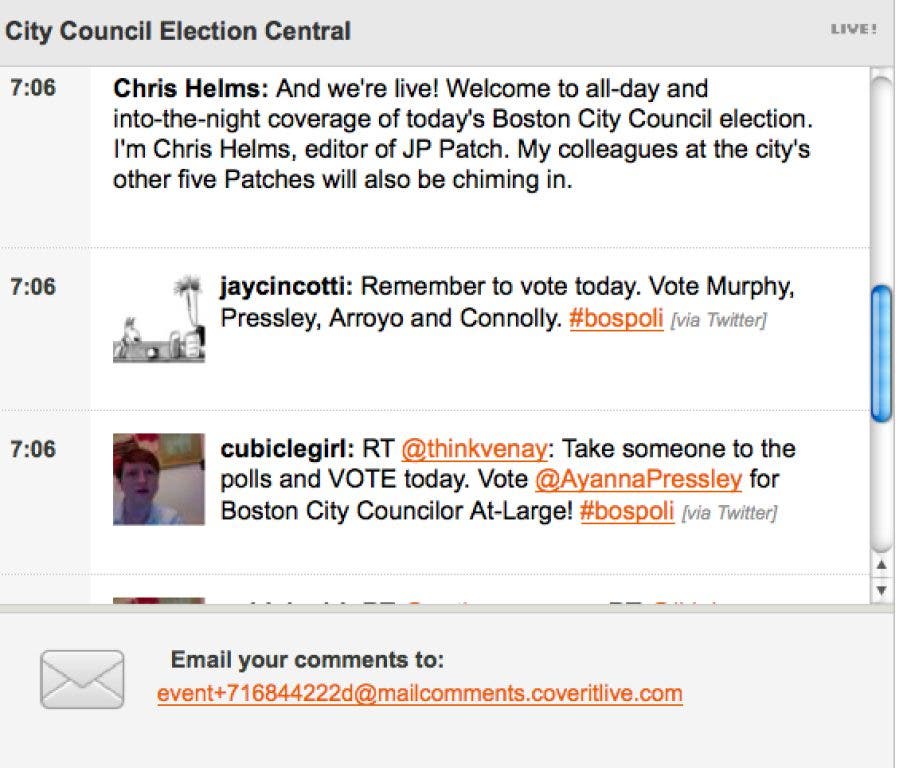Visit the @AyannaPressley profile link

click(638, 480)
